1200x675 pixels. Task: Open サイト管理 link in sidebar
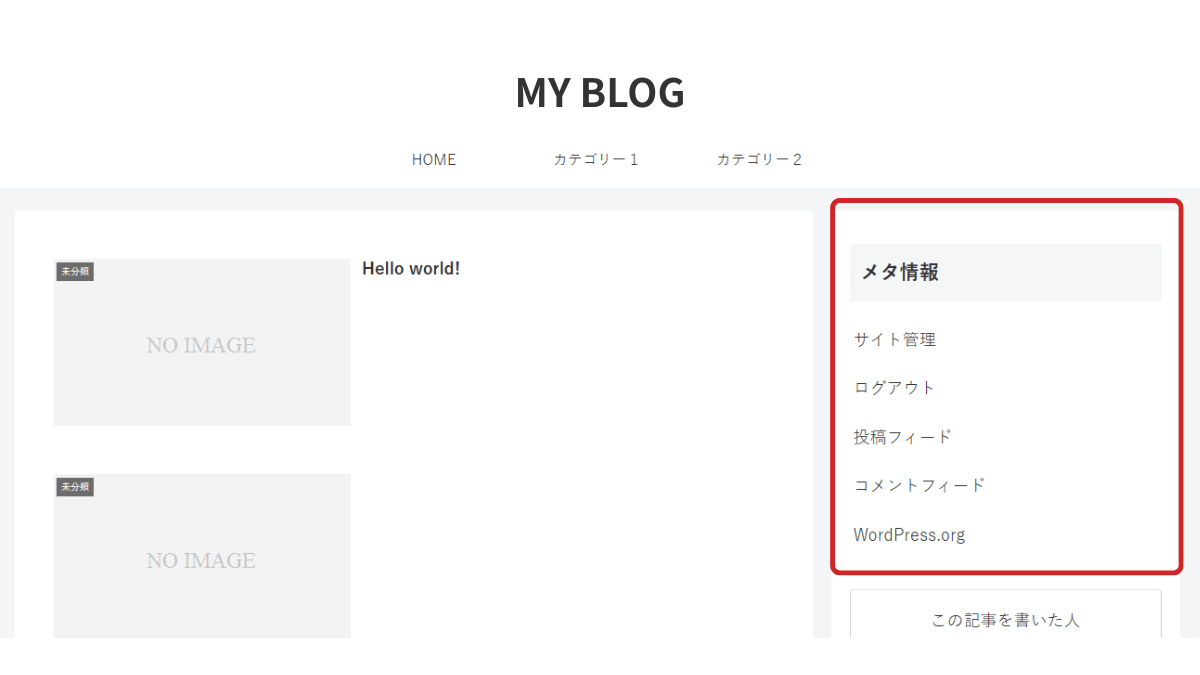pos(895,339)
